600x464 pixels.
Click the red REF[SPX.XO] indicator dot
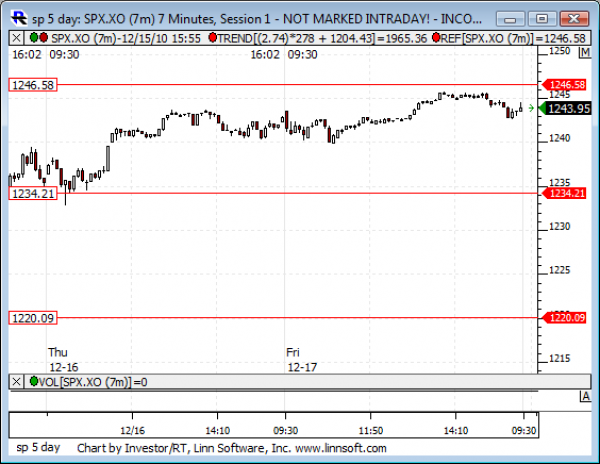coord(436,37)
